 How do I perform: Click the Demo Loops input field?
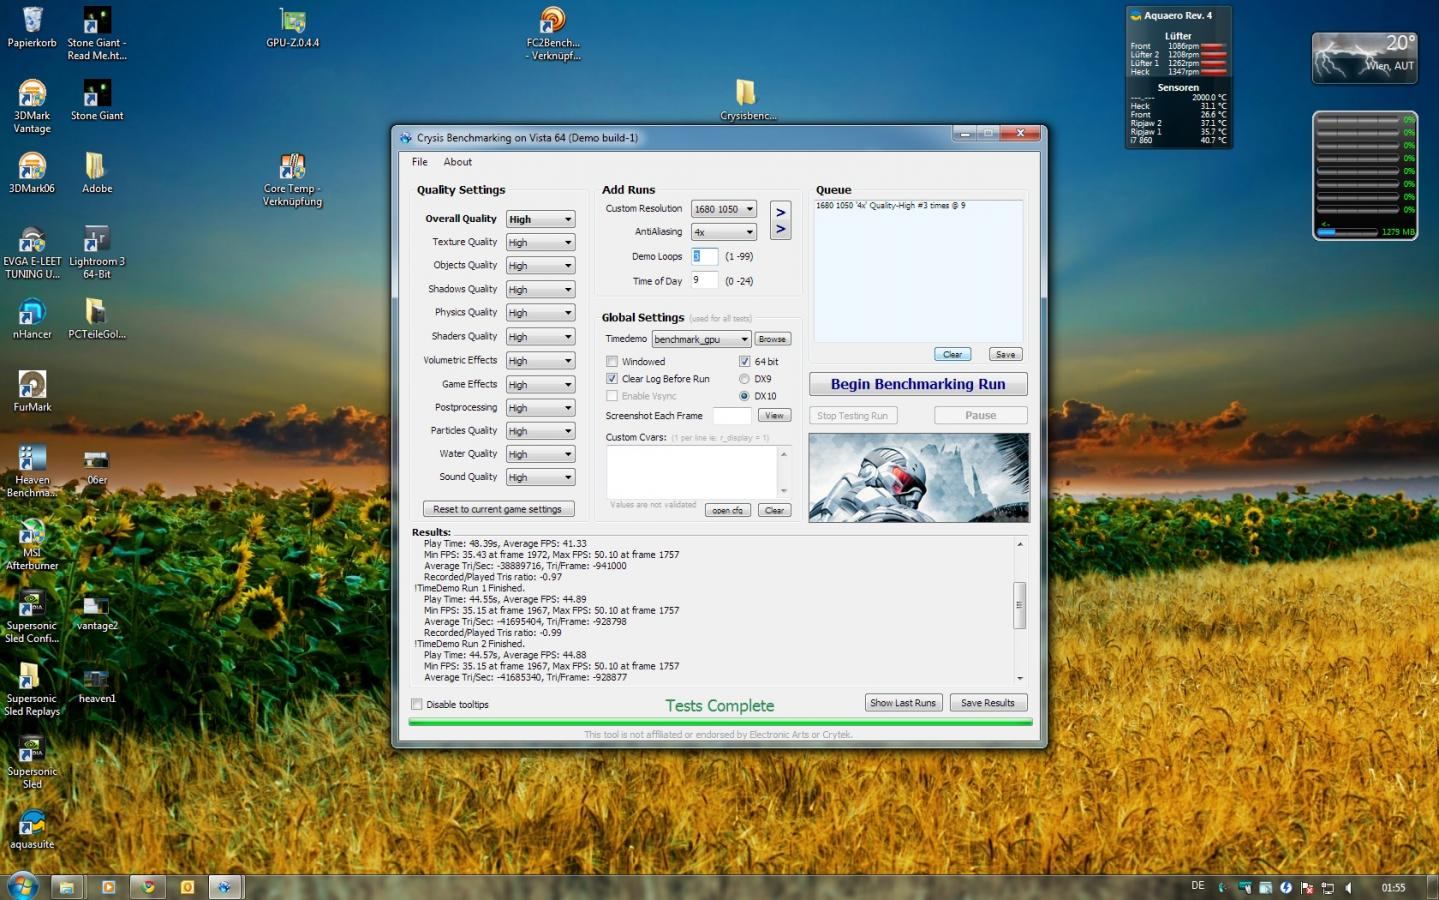[x=704, y=257]
